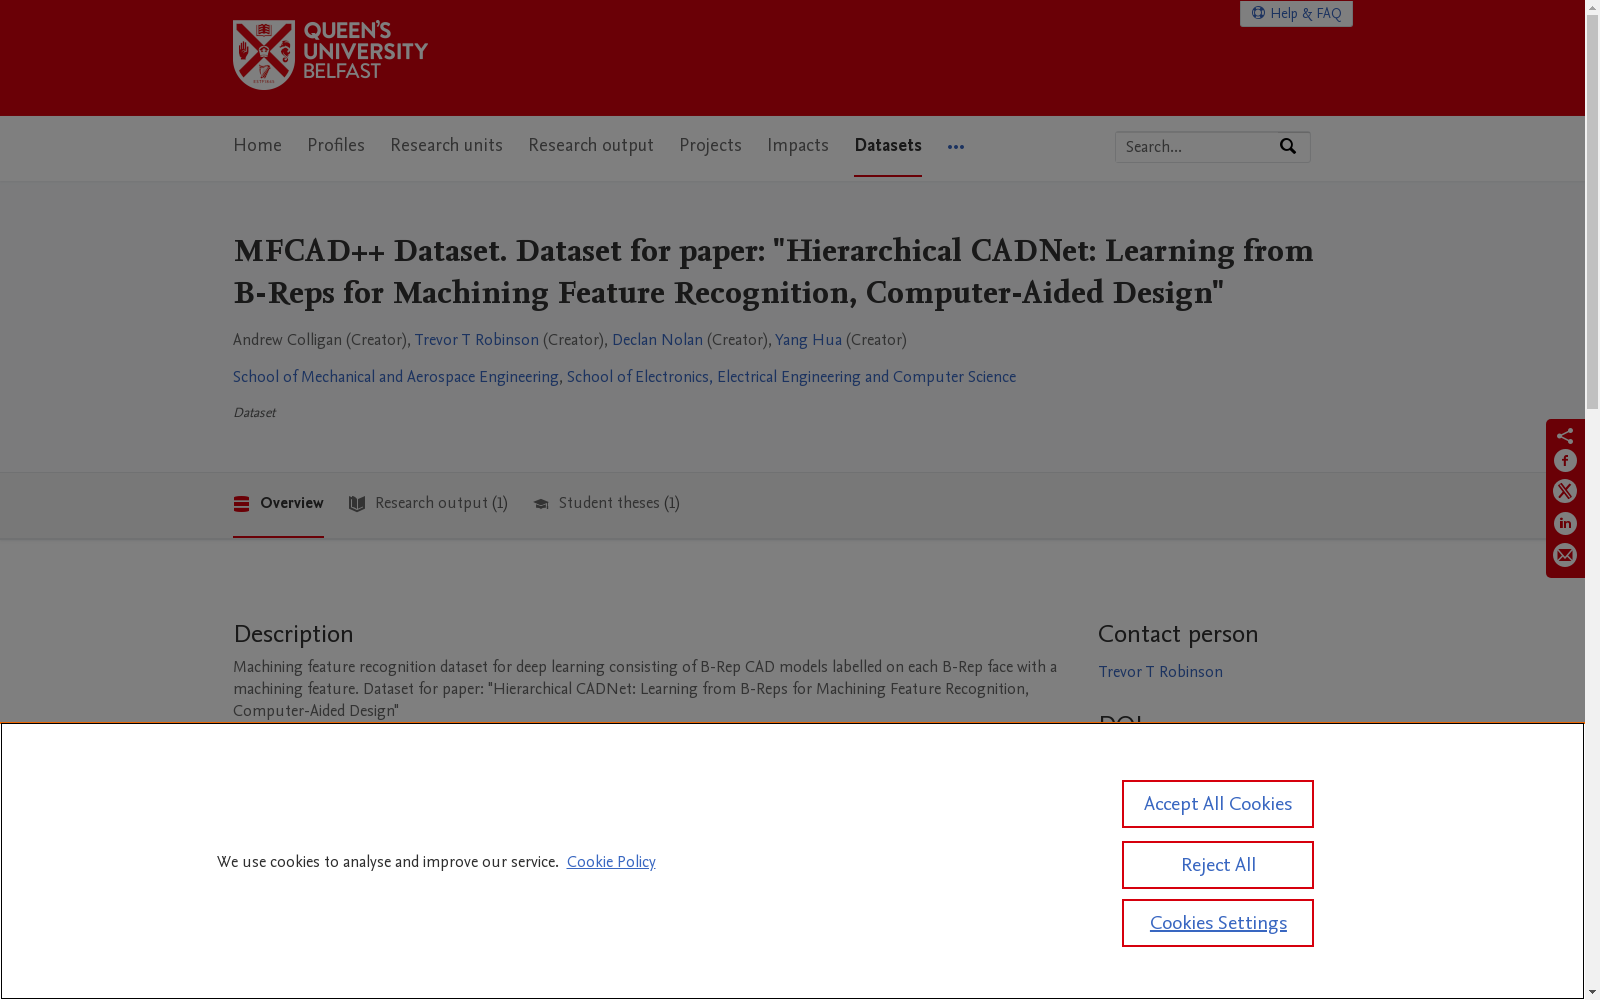Click the Queen's University Belfast logo

click(330, 55)
